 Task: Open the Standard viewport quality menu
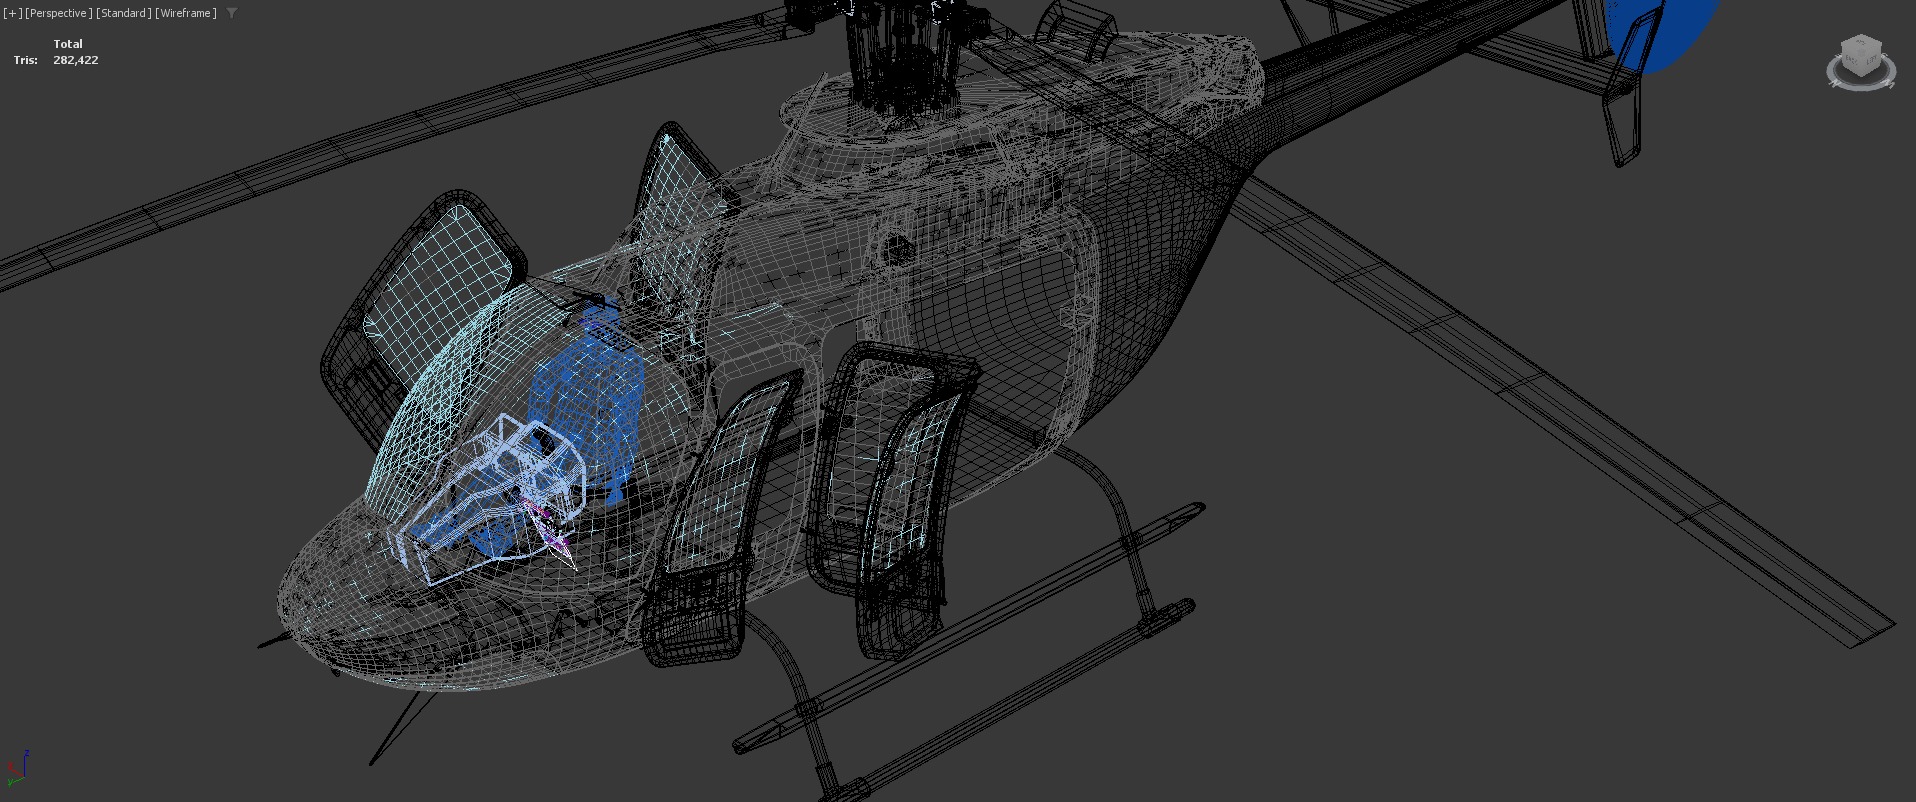tap(124, 13)
